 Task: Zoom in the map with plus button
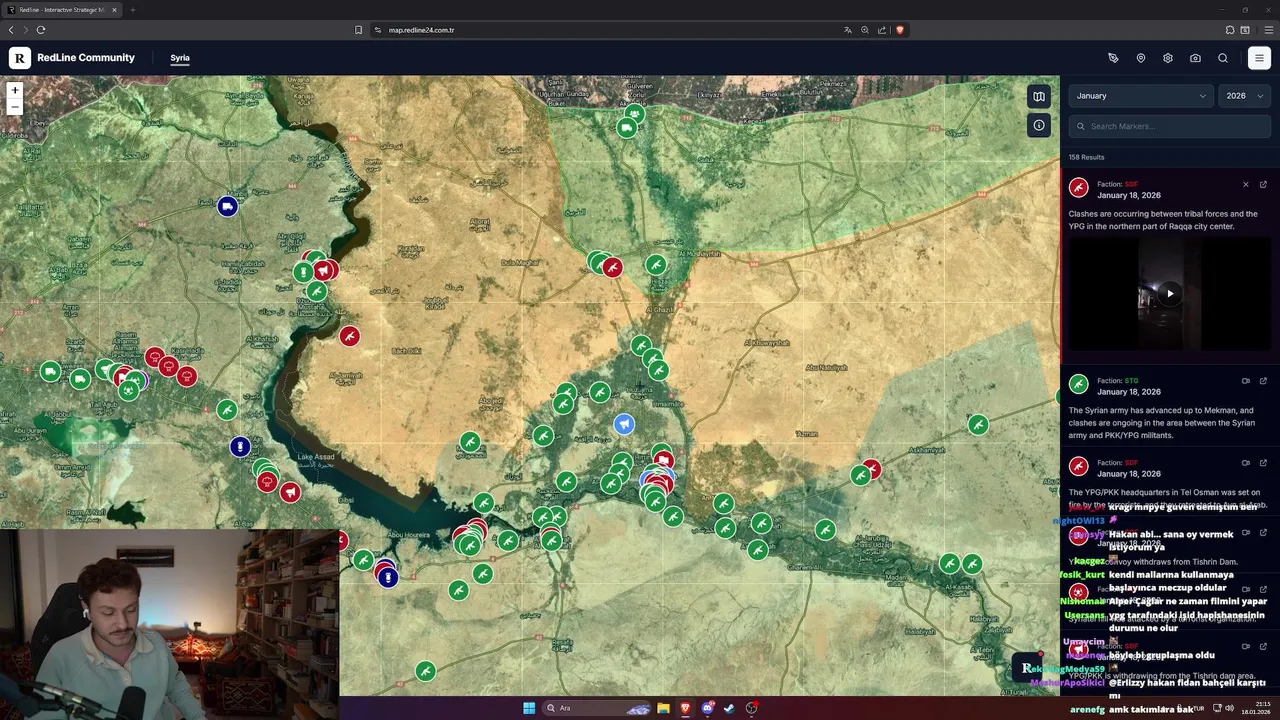[15, 90]
